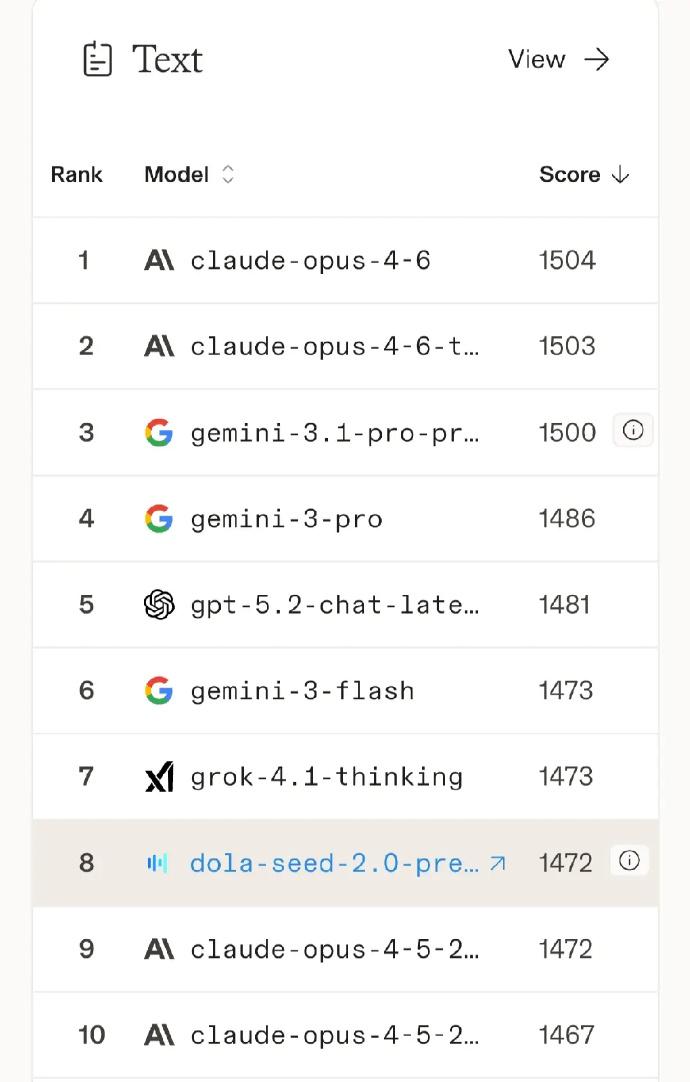Screen dimensions: 690x1082
Task: Click the external link arrow on dola-seed
Action: tap(497, 862)
